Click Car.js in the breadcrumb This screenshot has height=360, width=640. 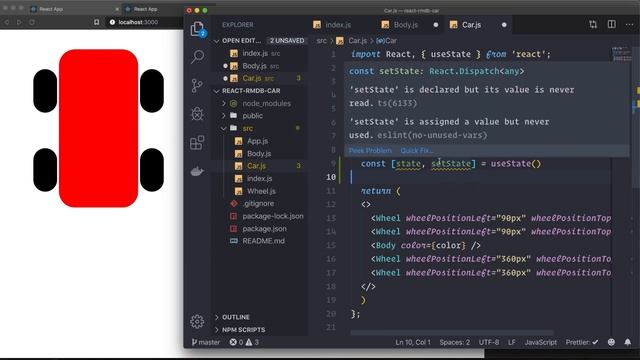point(357,41)
